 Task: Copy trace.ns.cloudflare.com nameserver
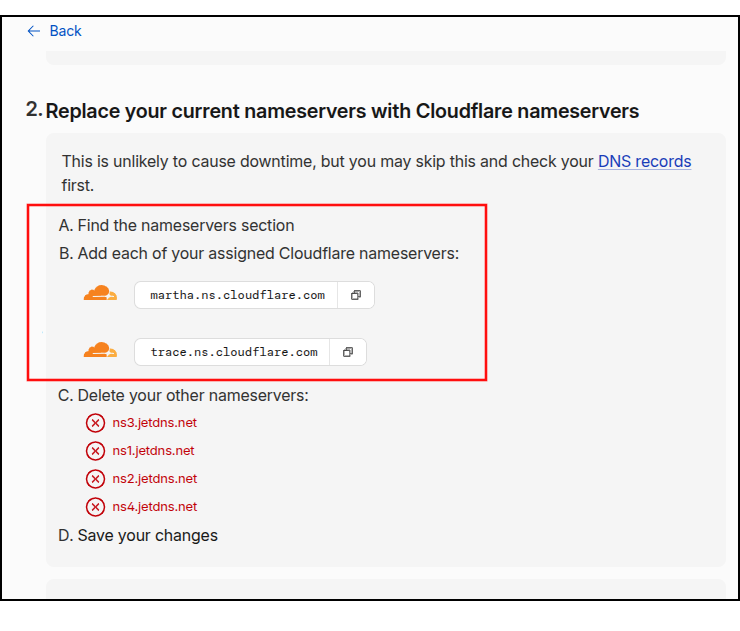click(x=348, y=352)
